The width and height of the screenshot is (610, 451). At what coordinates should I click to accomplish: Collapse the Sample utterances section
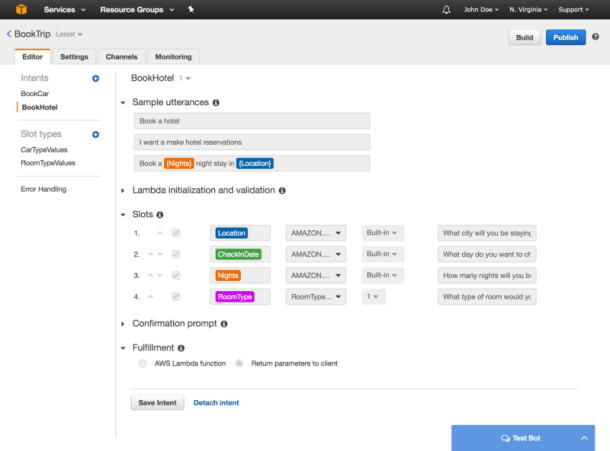pyautogui.click(x=123, y=103)
